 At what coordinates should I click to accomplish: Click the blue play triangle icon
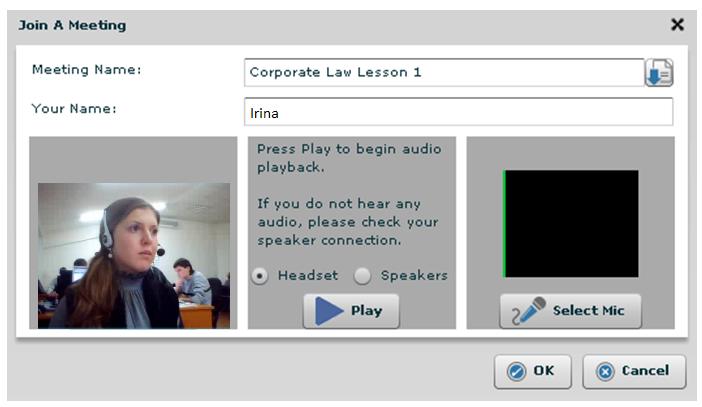pyautogui.click(x=329, y=311)
